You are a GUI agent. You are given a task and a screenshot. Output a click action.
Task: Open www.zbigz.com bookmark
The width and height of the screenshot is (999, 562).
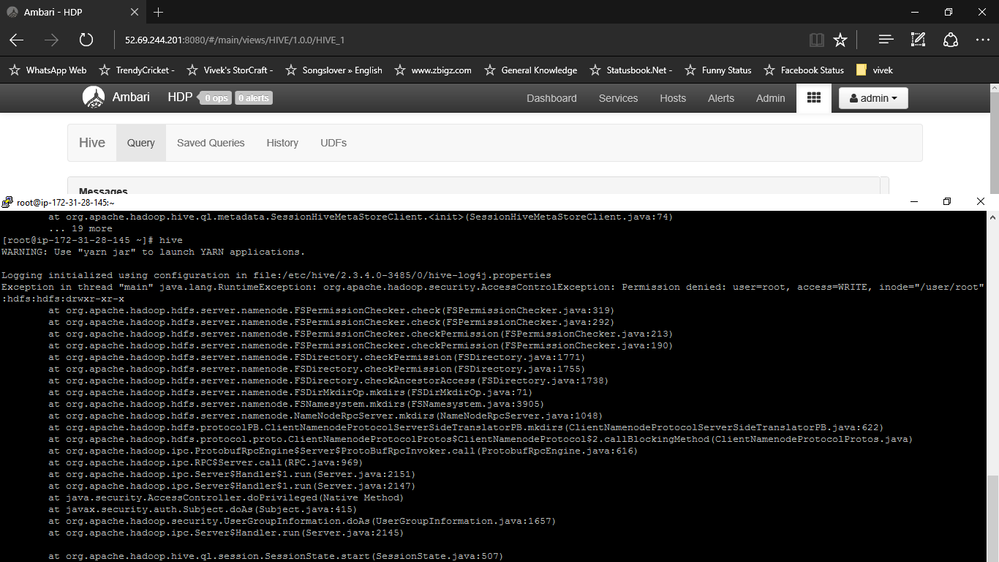coord(433,70)
